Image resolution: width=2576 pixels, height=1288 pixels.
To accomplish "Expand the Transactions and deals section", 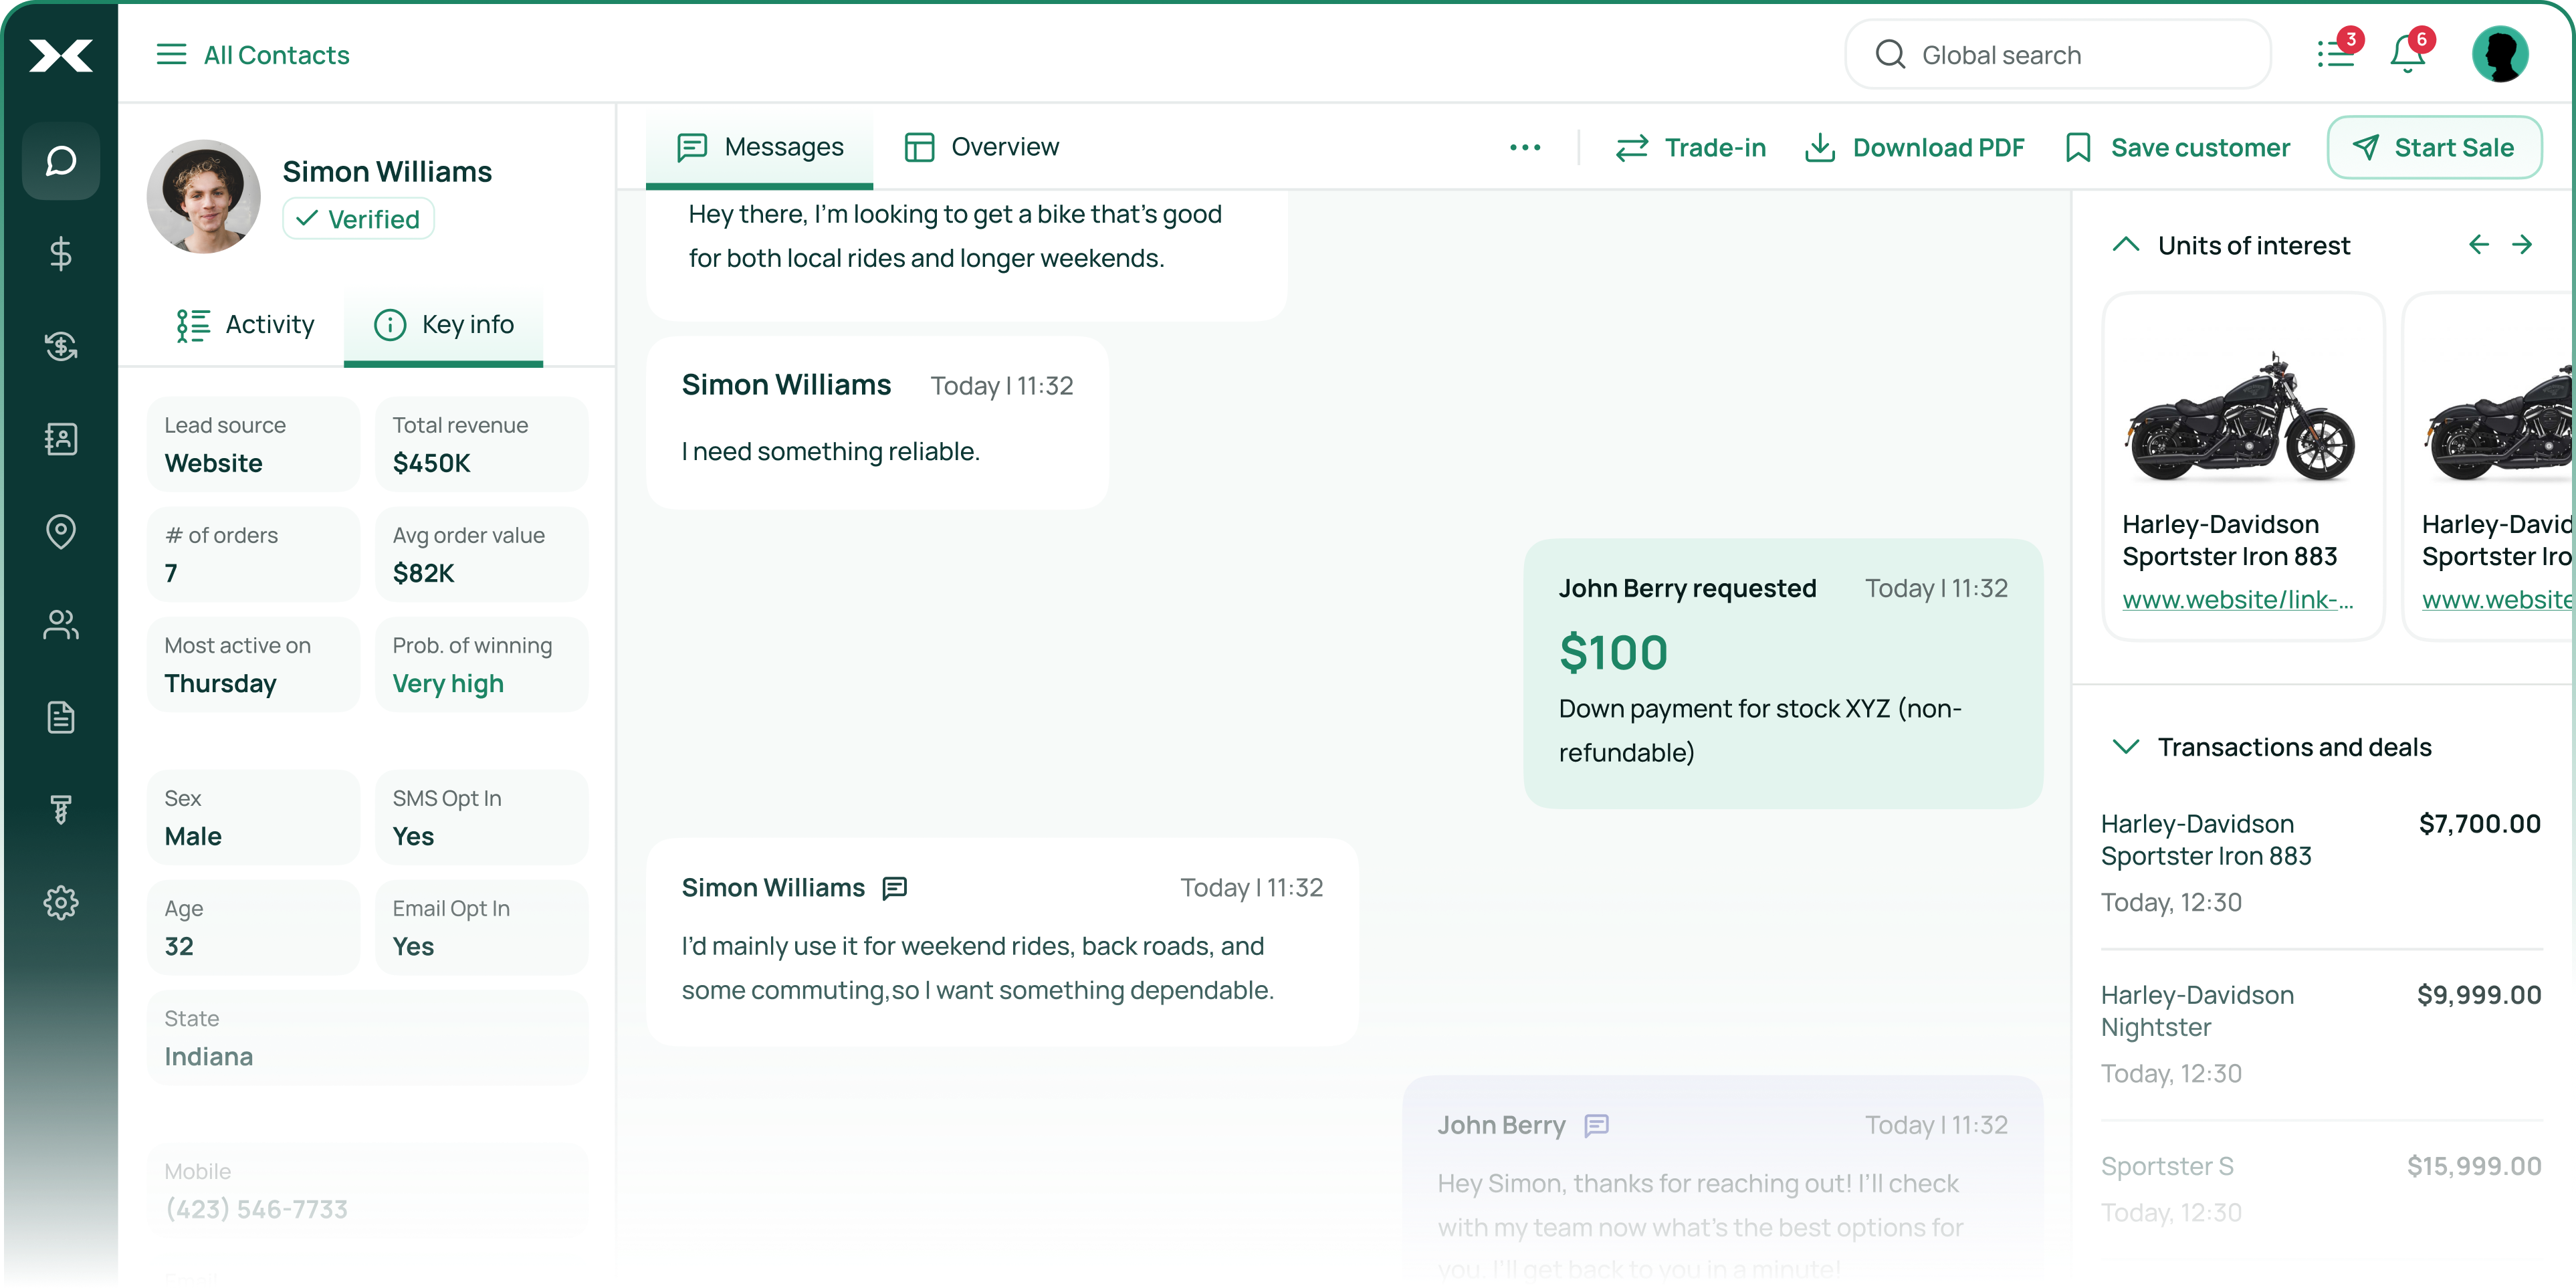I will pos(2125,747).
